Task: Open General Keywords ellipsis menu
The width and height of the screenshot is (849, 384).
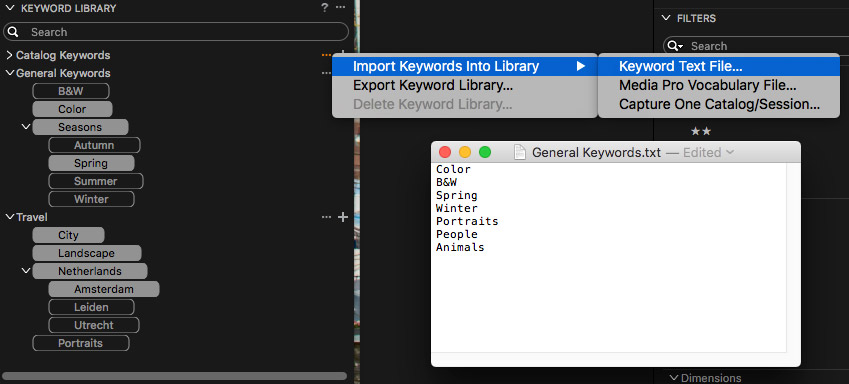Action: click(x=326, y=73)
